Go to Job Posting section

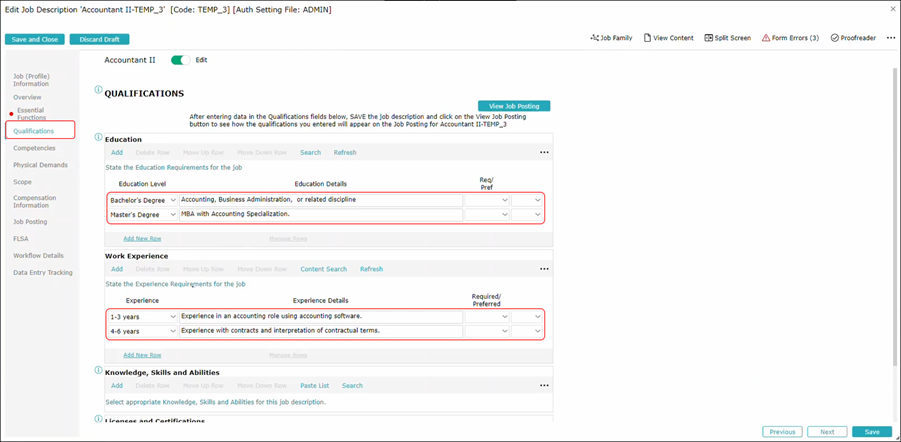pos(30,221)
